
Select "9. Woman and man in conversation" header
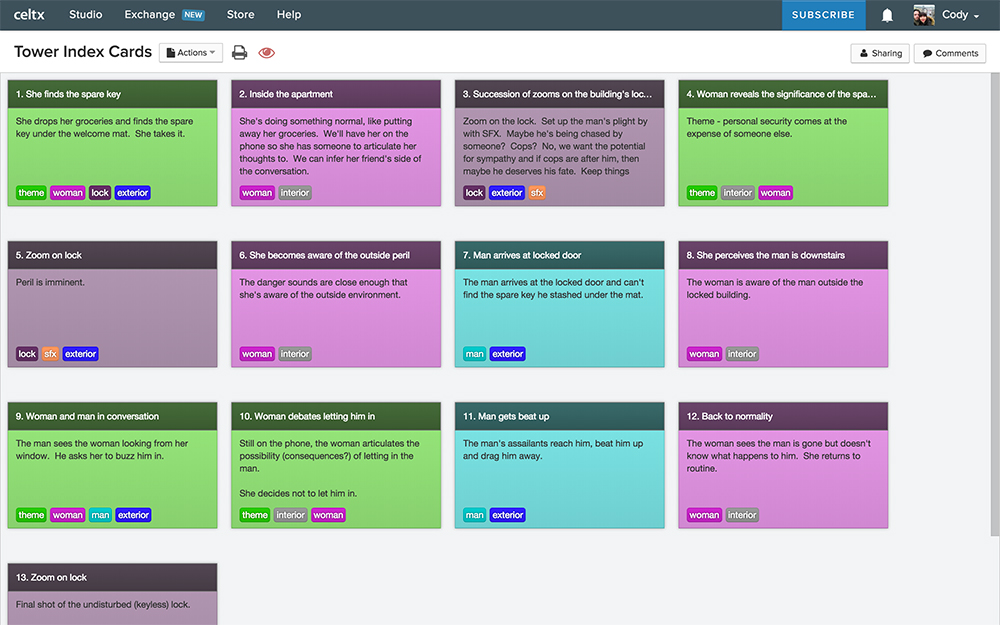[x=112, y=416]
